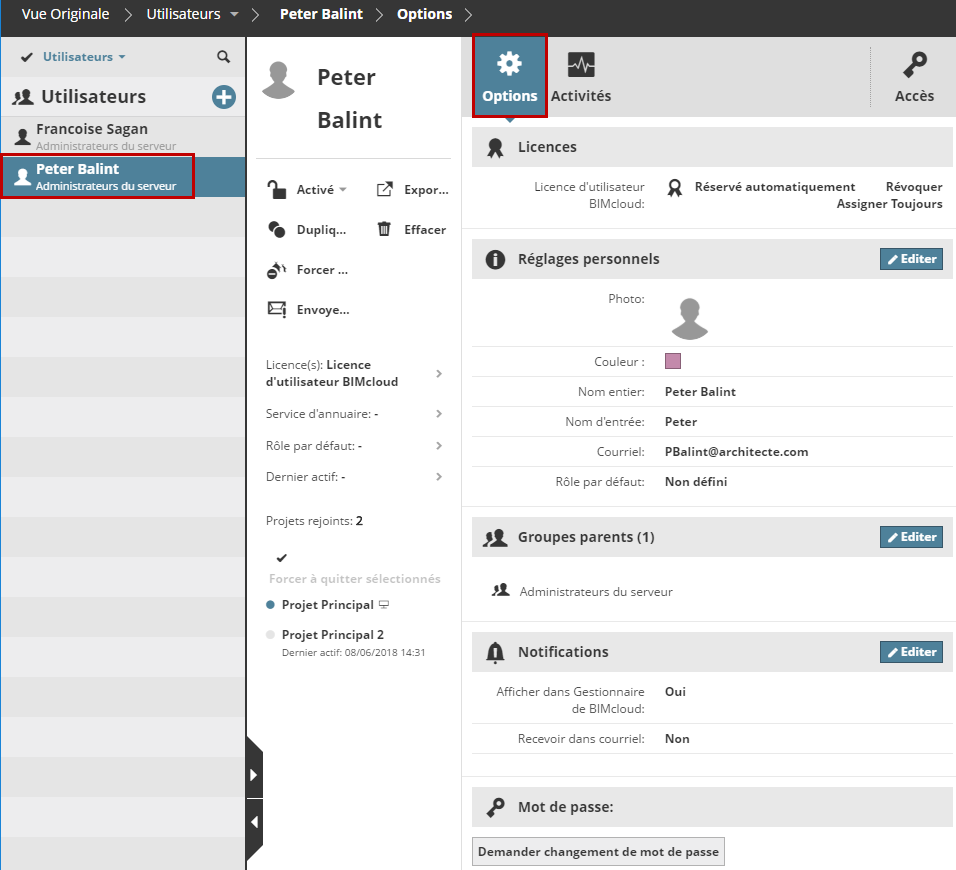Viewport: 956px width, 870px height.
Task: Click Peter Balint header avatar
Action: click(279, 80)
